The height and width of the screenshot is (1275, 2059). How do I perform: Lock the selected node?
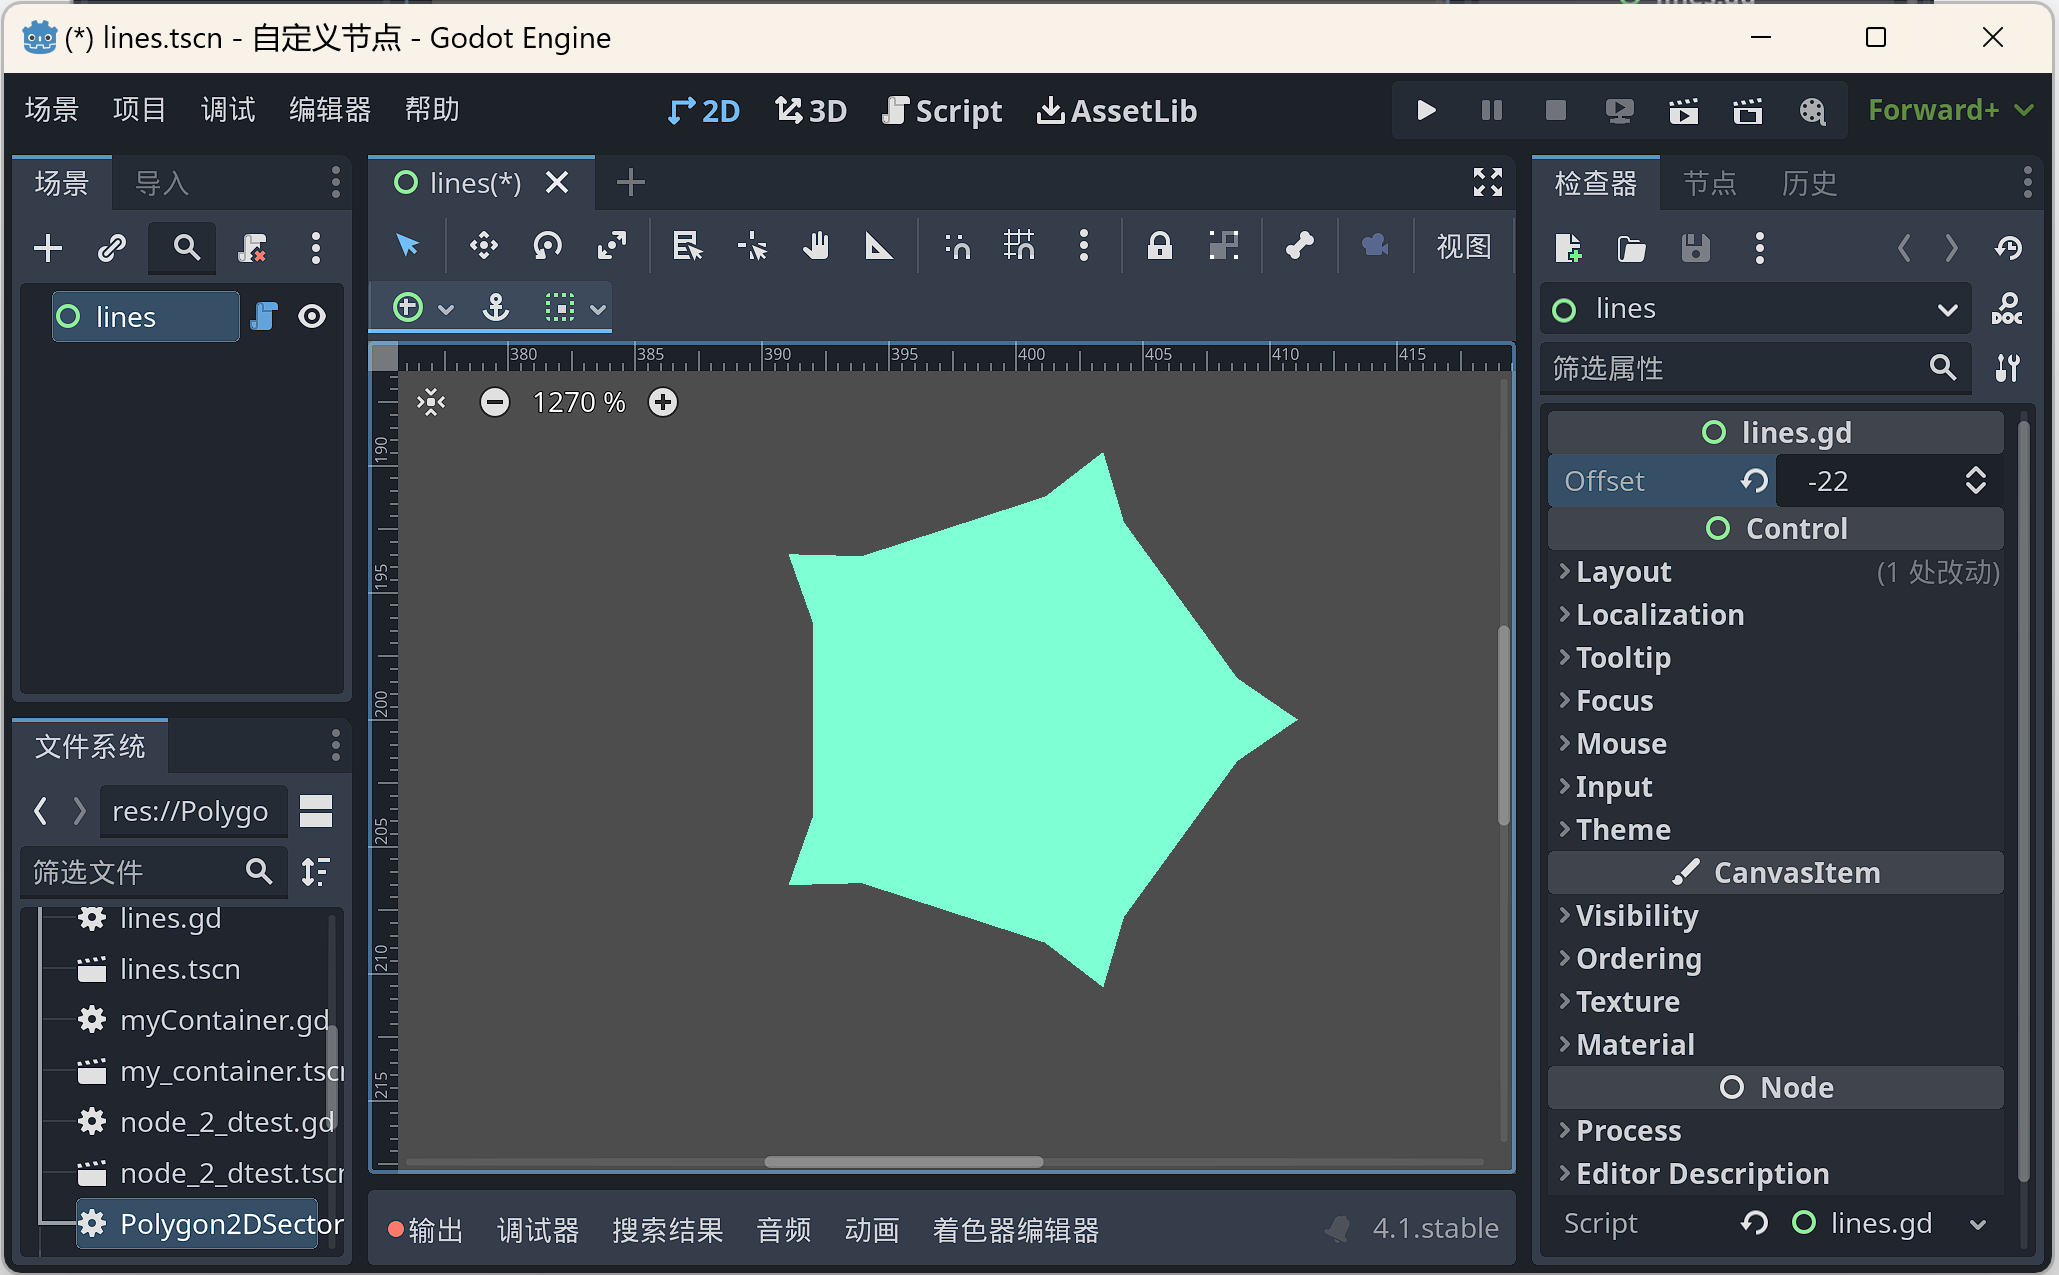pyautogui.click(x=1159, y=246)
